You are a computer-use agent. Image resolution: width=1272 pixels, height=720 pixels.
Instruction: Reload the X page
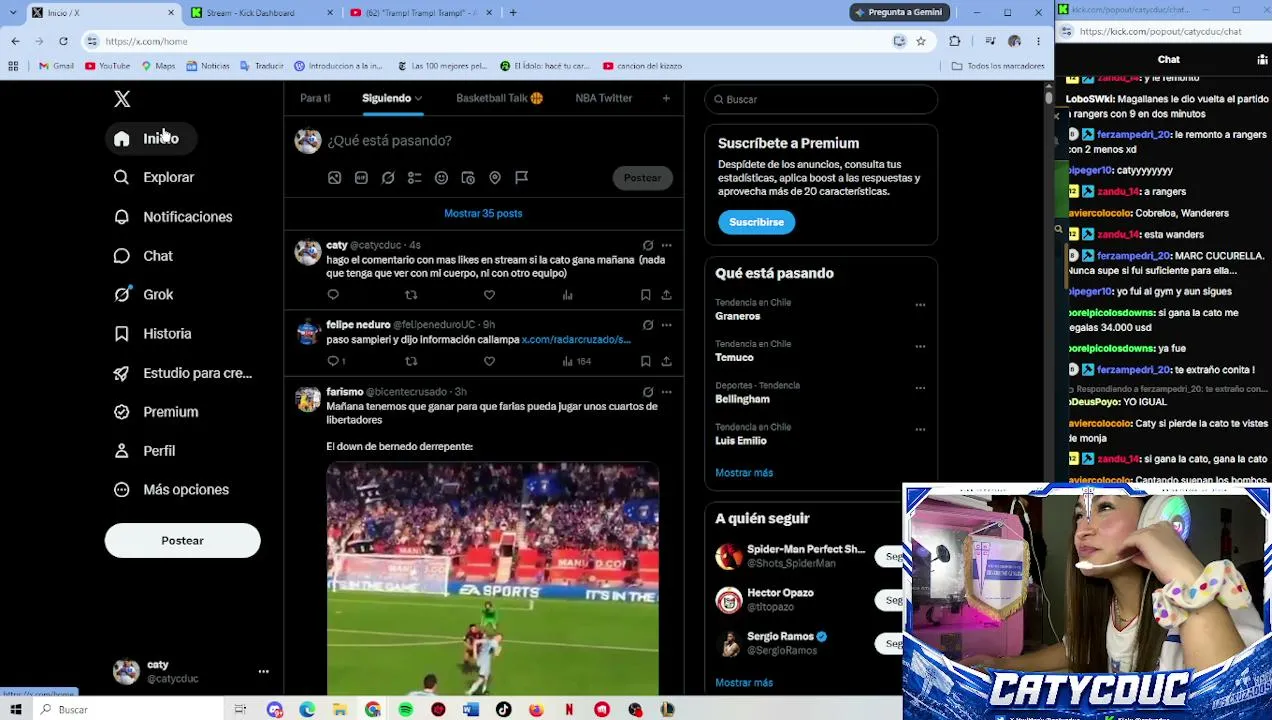pos(63,41)
